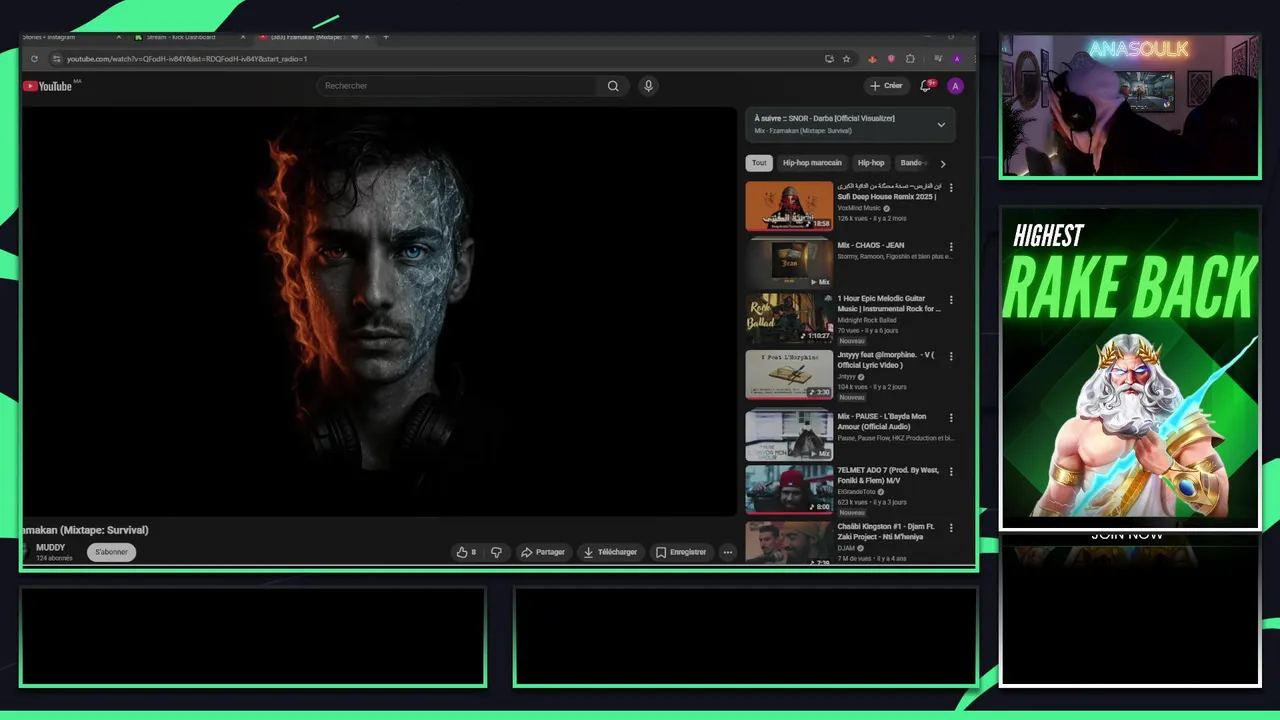Open options menu for 7ELMET ADO 7
Screen dimensions: 1280x720
[x=951, y=471]
